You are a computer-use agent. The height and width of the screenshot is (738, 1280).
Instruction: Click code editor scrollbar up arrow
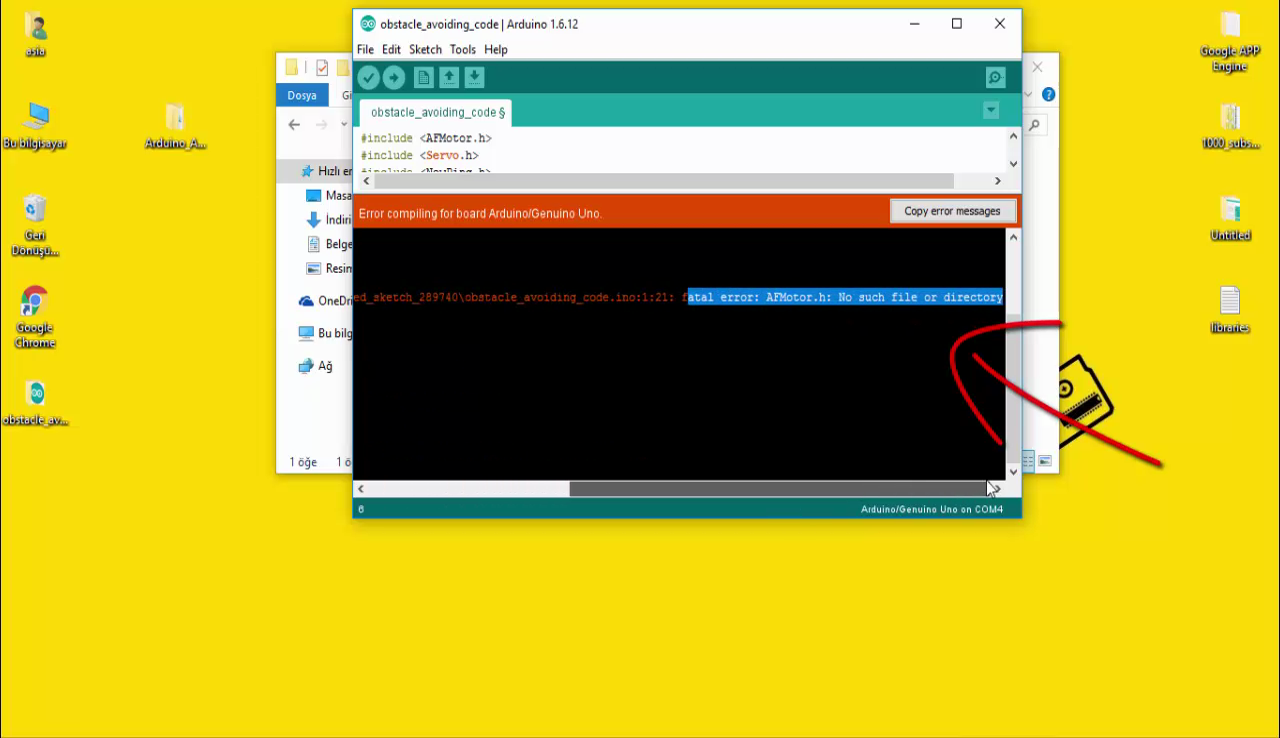point(1013,137)
